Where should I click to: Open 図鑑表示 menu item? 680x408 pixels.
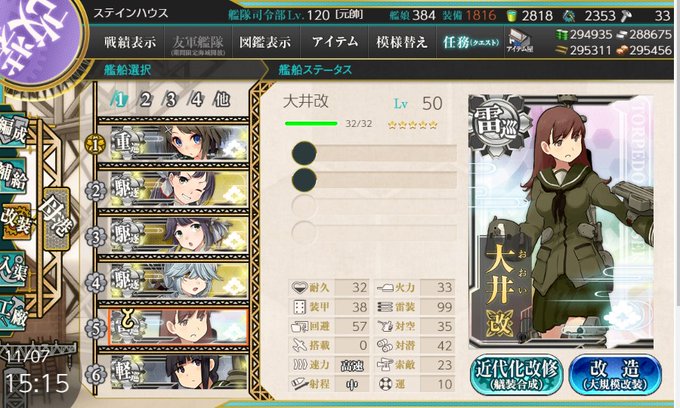(265, 42)
